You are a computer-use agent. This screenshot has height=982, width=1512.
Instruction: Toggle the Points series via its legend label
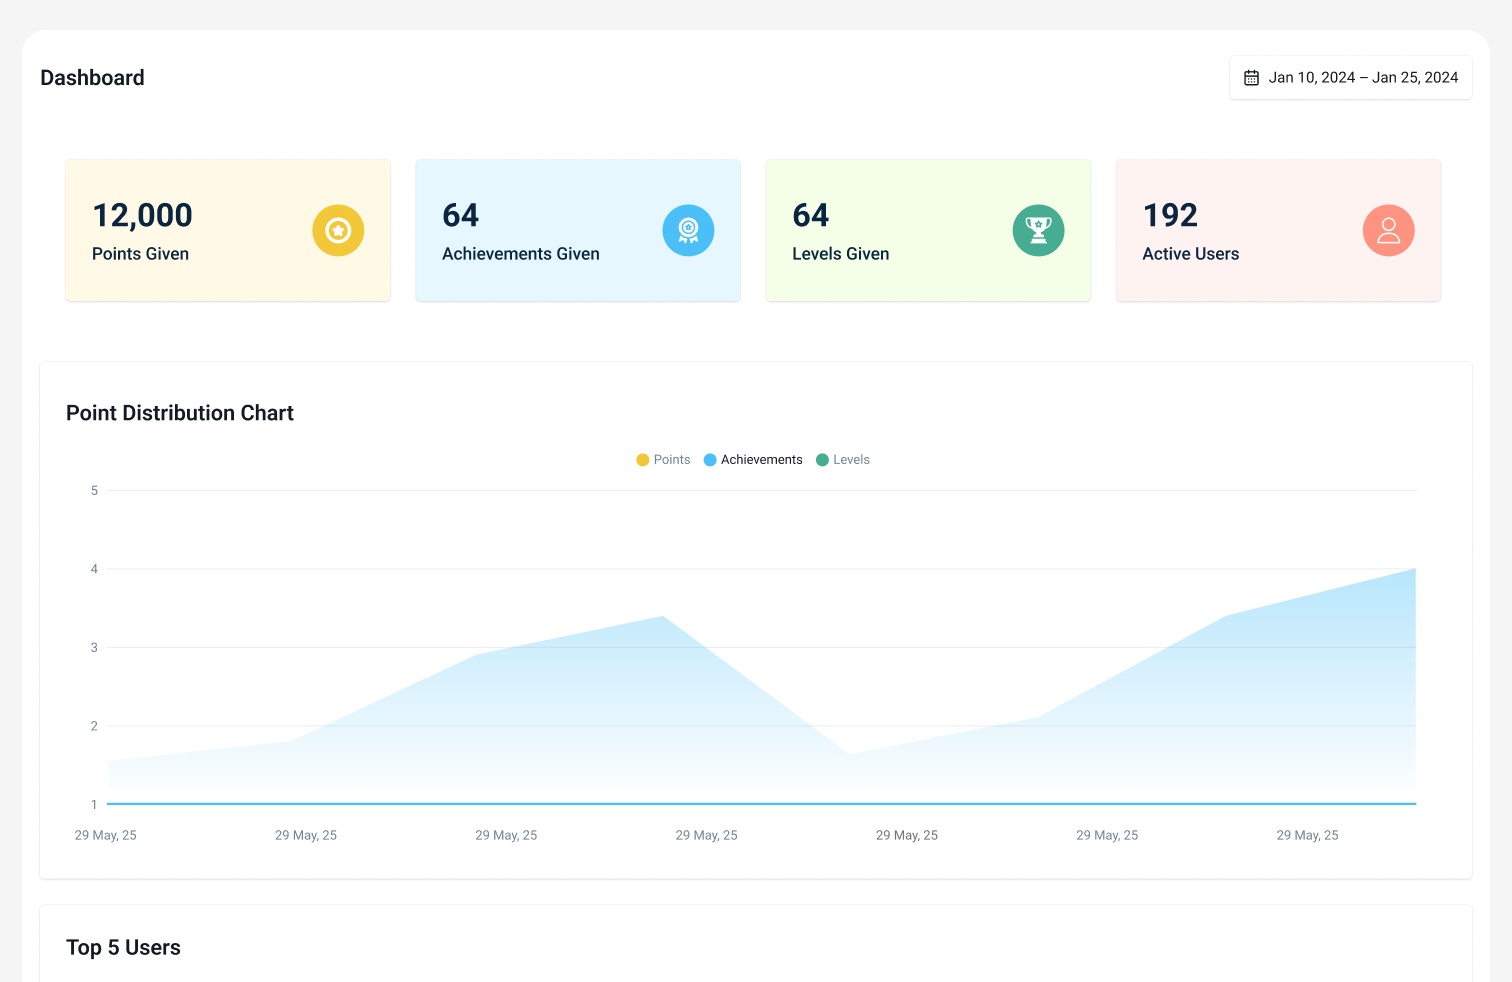(672, 459)
